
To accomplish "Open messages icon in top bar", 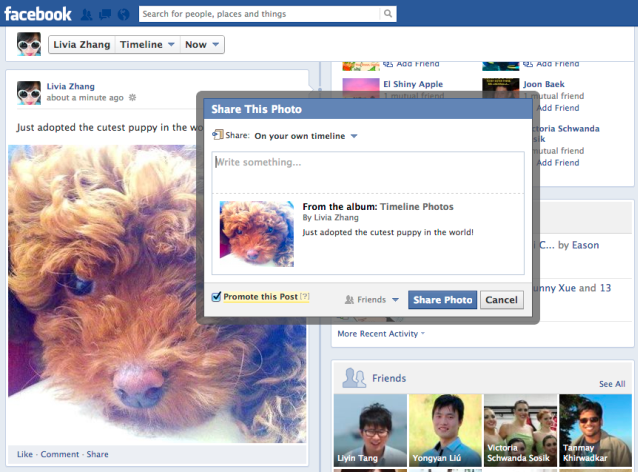I will click(105, 15).
